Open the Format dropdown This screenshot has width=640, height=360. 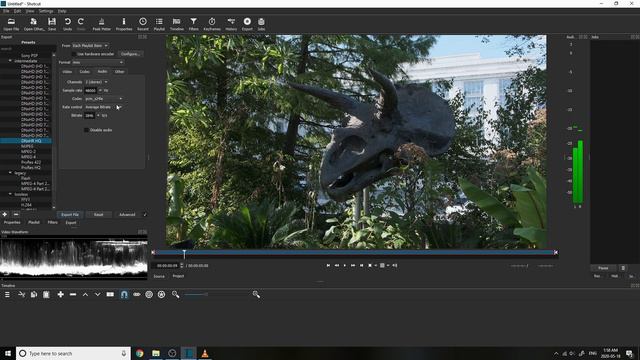click(98, 62)
